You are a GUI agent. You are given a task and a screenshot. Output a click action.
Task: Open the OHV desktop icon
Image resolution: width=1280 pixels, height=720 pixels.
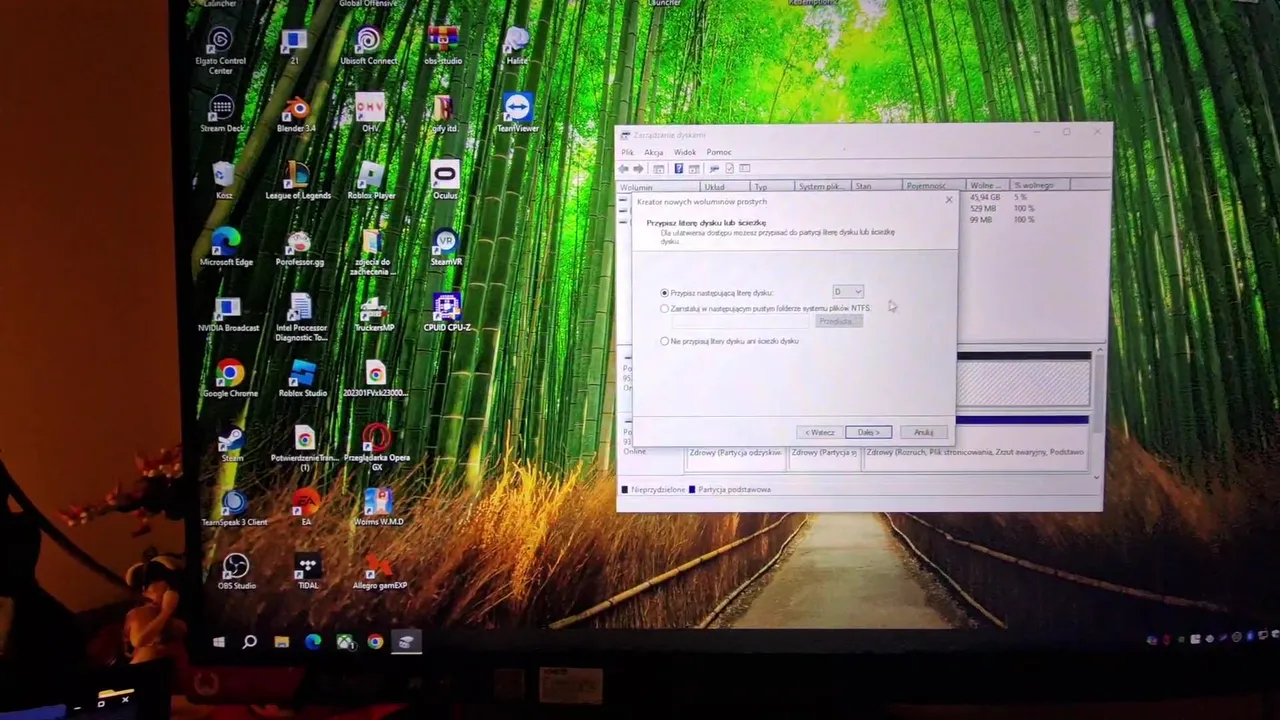click(x=370, y=114)
